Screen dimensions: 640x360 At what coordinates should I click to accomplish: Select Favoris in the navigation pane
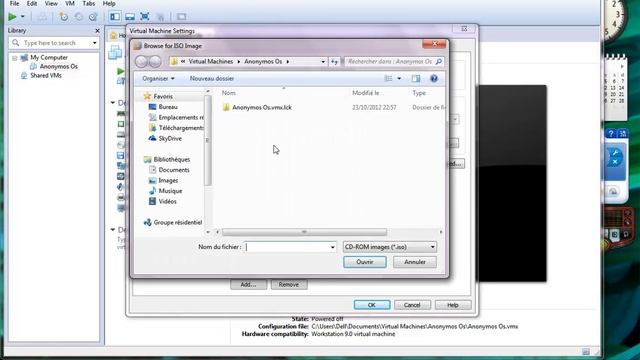pyautogui.click(x=163, y=96)
